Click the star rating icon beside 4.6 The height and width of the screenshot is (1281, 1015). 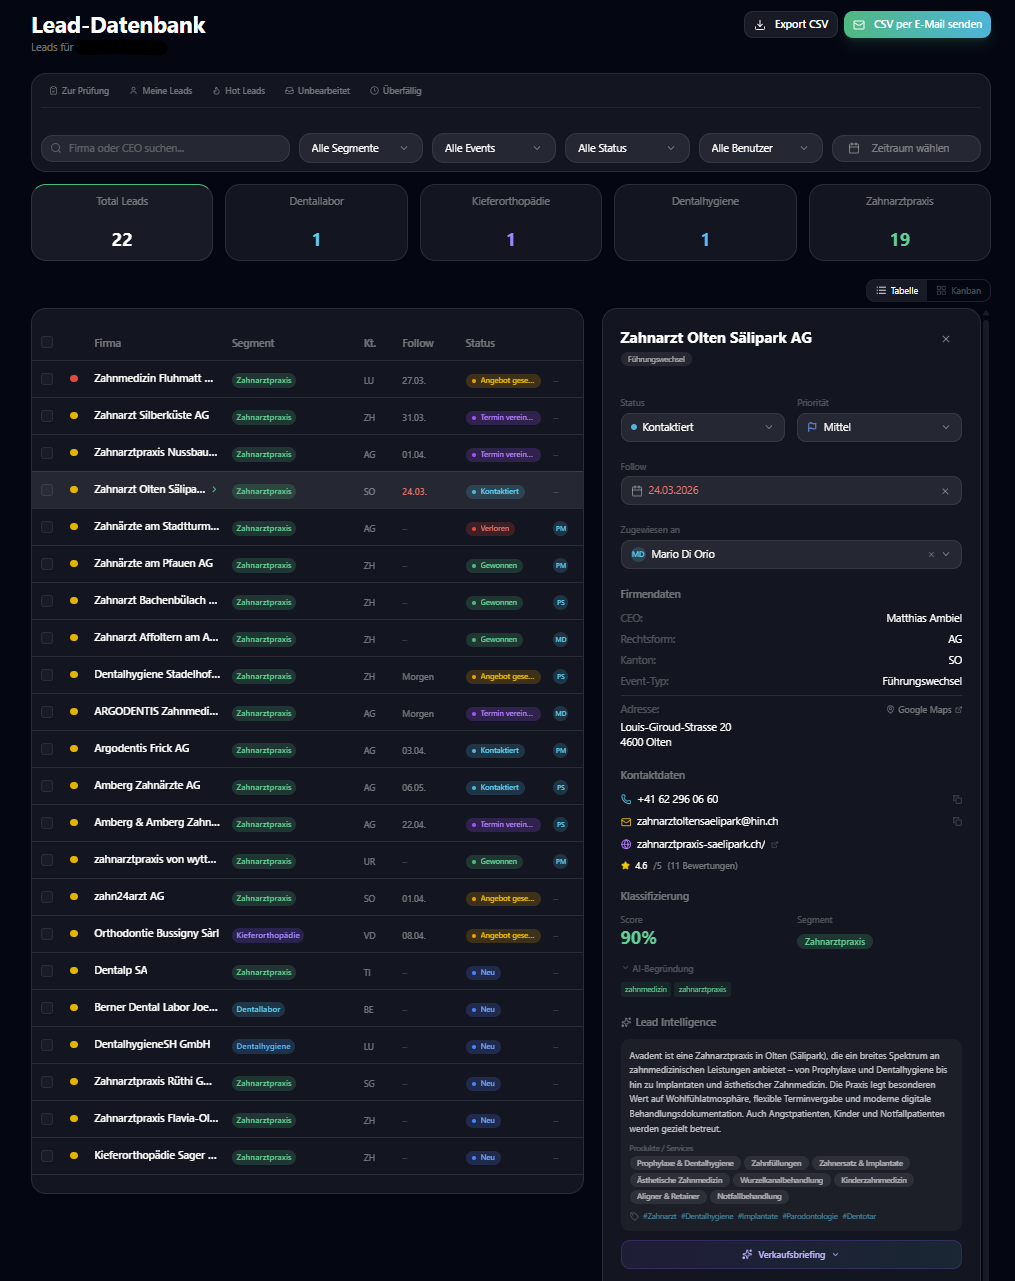pyautogui.click(x=626, y=866)
